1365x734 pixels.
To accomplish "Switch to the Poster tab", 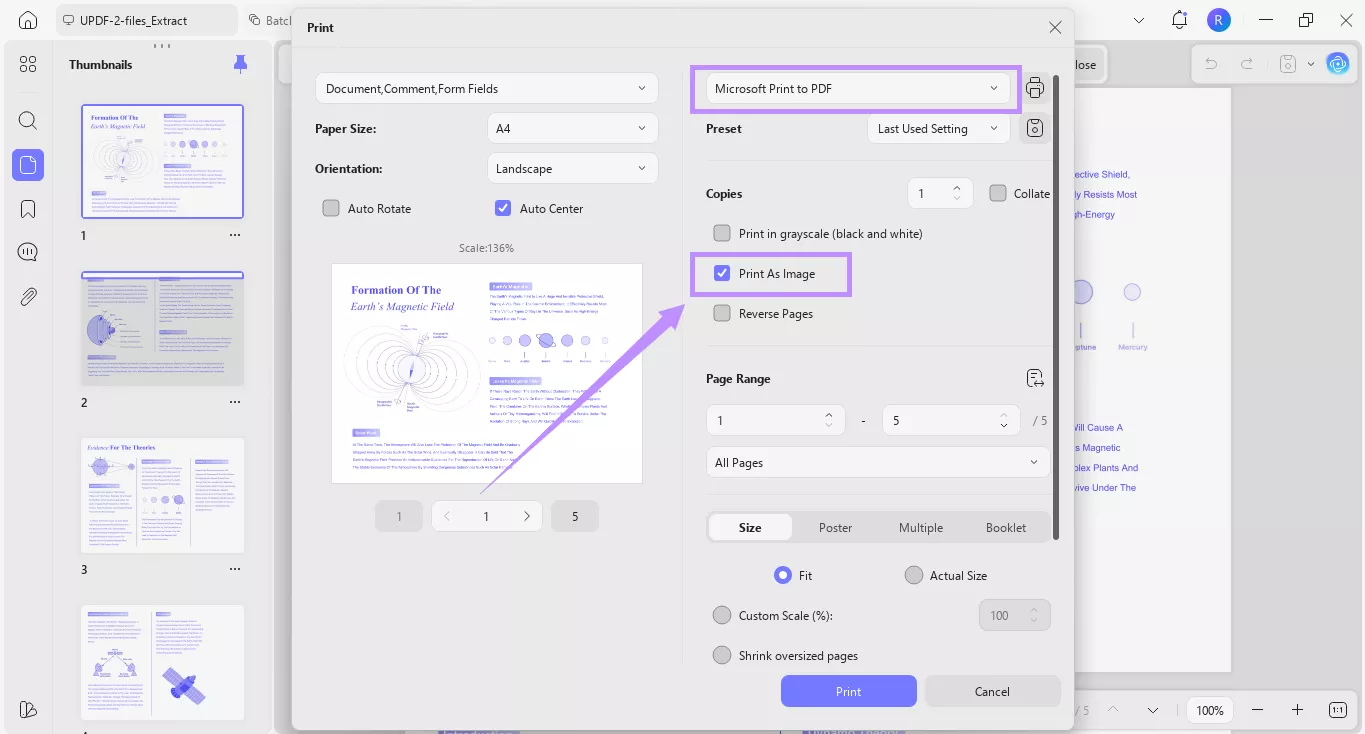I will pos(835,527).
